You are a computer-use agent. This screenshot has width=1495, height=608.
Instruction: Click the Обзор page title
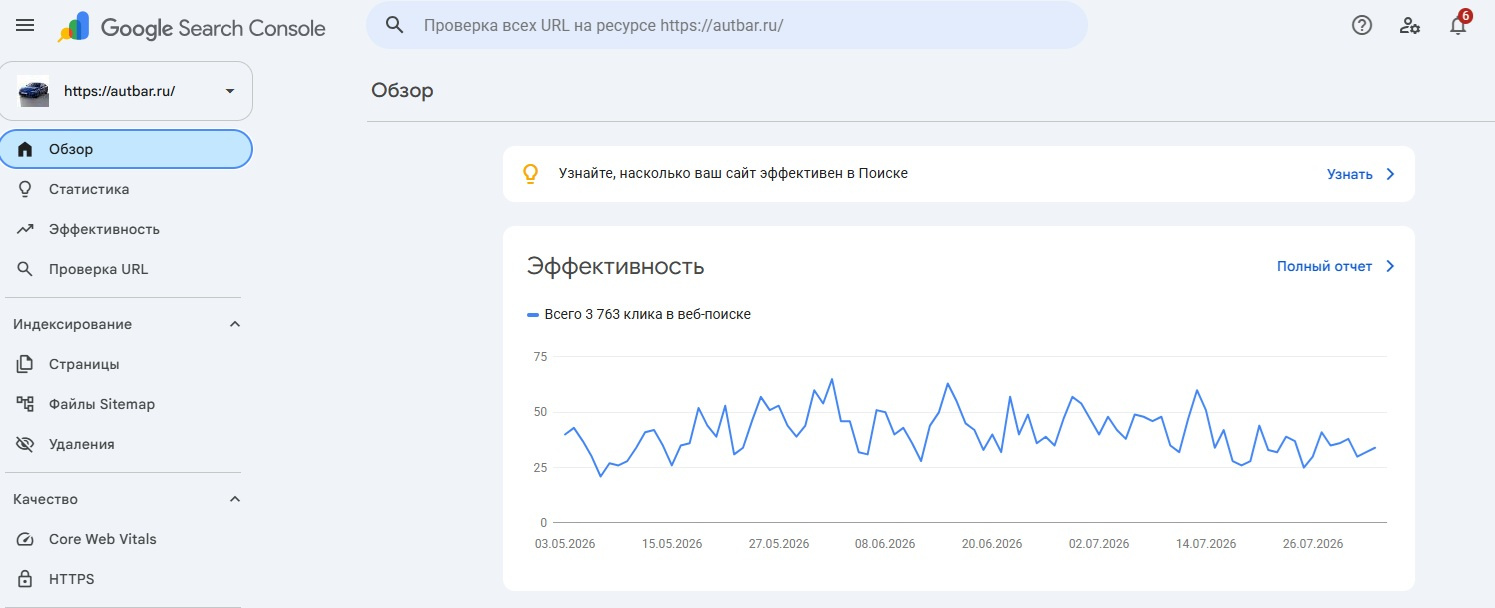pos(402,91)
